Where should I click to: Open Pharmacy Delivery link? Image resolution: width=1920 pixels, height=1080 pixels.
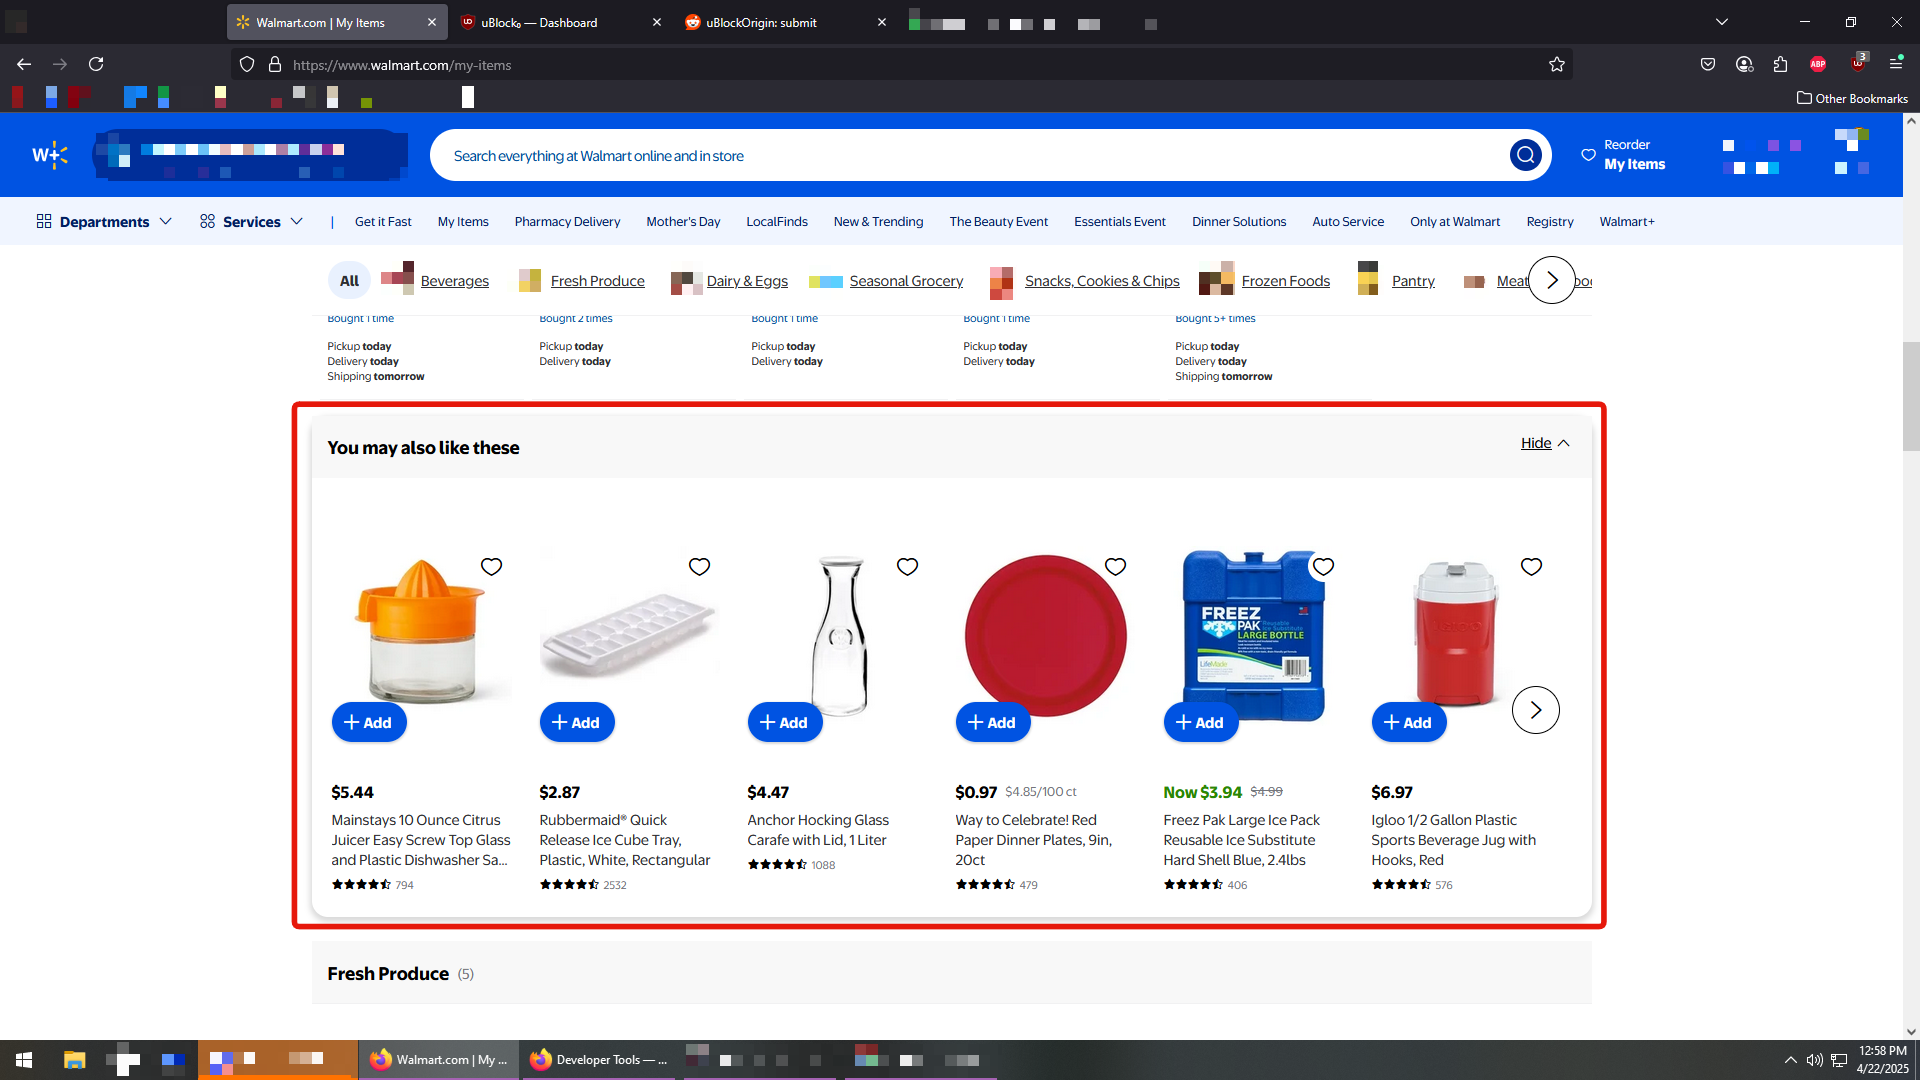click(567, 221)
